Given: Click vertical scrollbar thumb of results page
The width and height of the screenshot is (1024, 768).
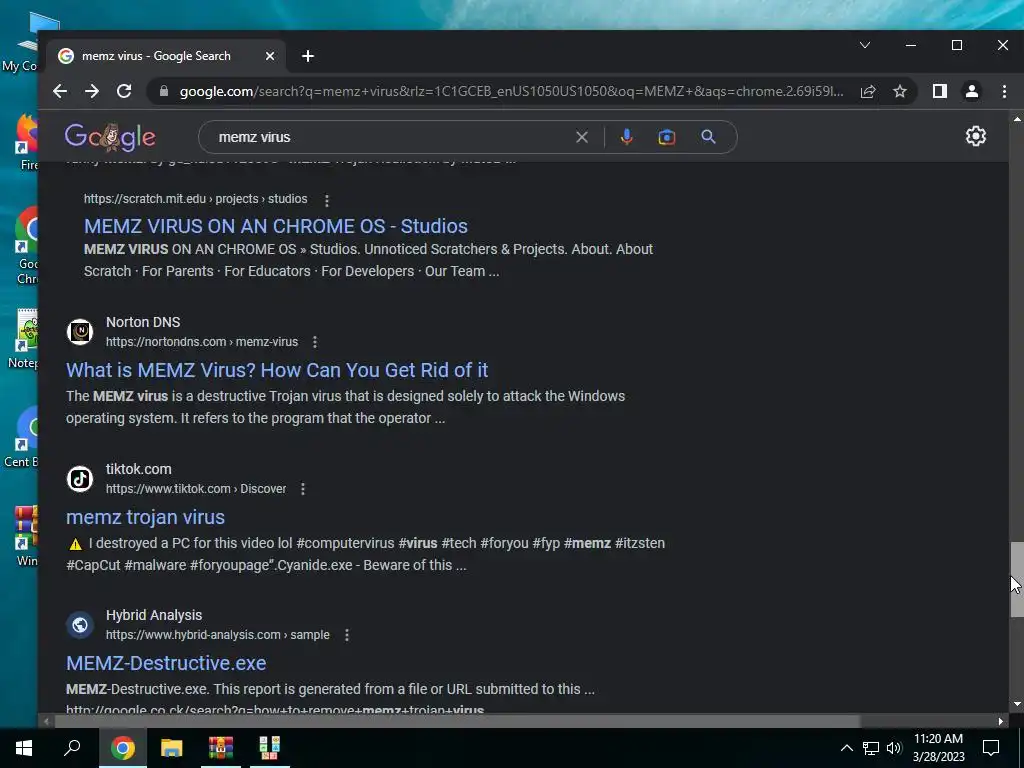Looking at the screenshot, I should click(x=1017, y=579).
